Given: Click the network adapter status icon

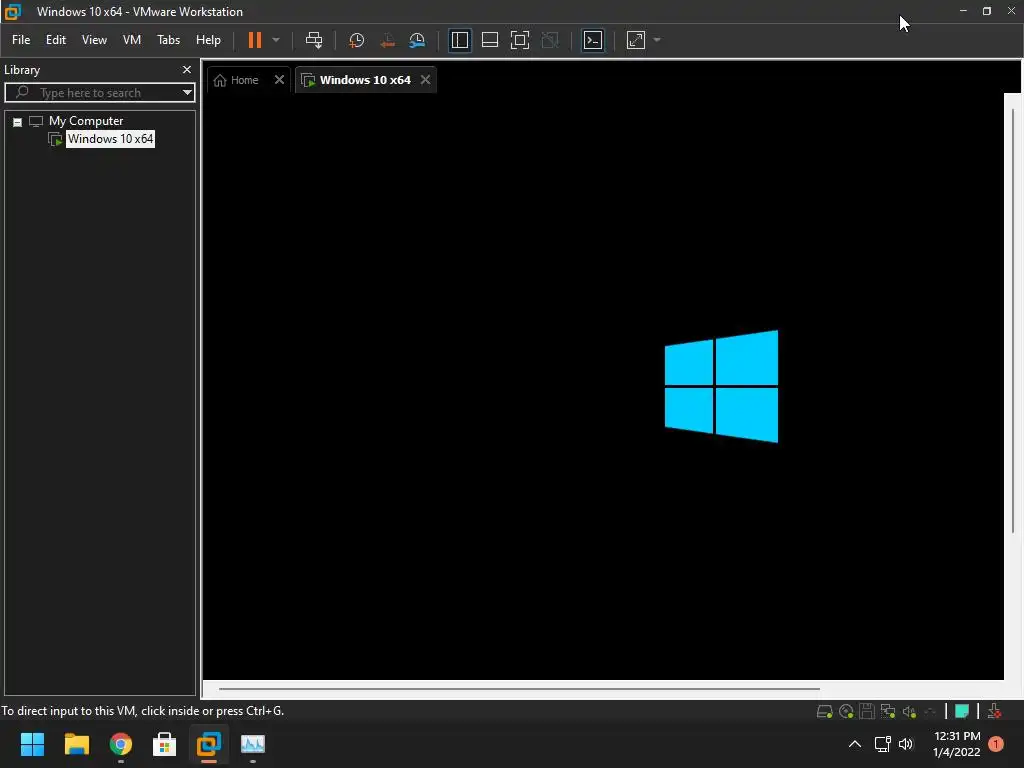Looking at the screenshot, I should pos(888,711).
